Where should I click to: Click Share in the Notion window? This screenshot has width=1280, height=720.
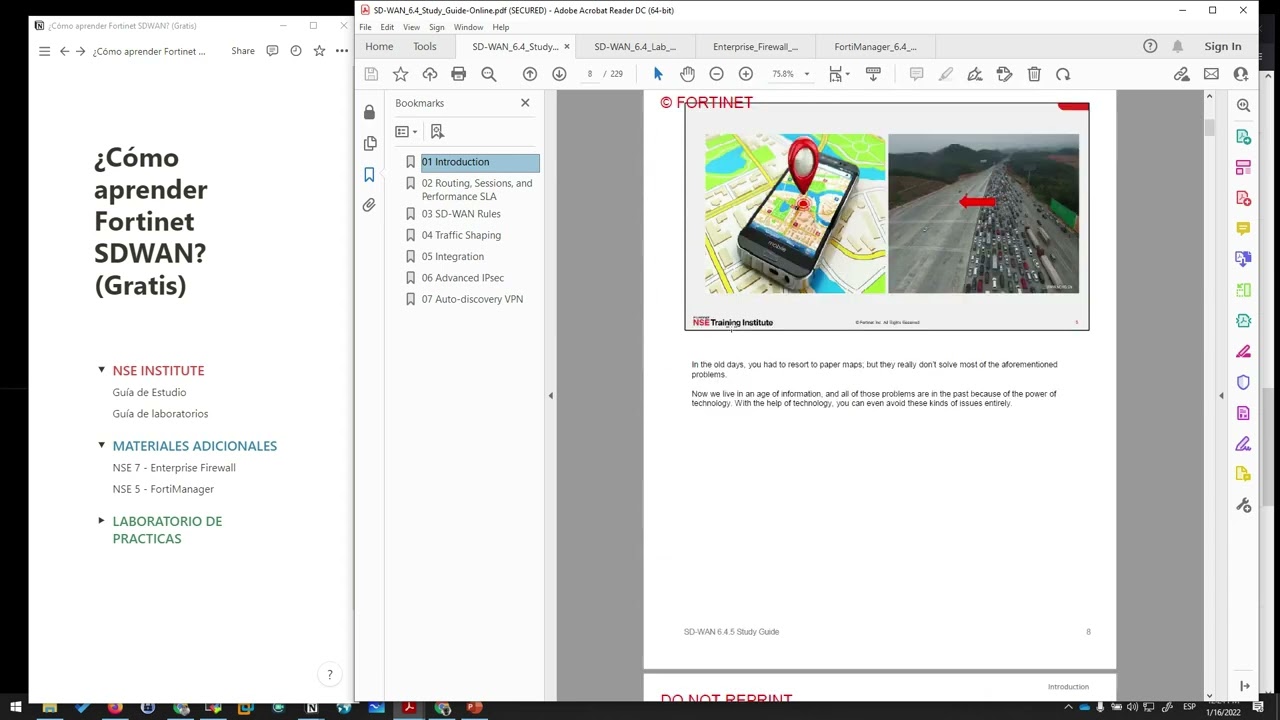(x=243, y=51)
